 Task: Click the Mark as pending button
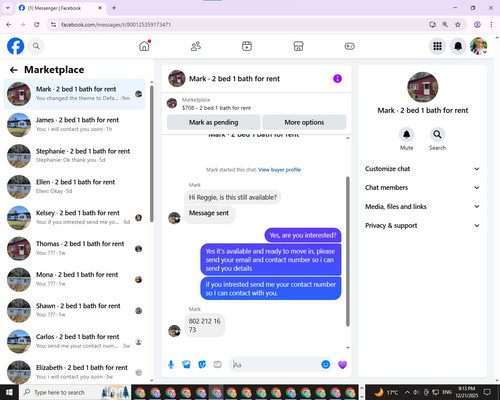[213, 122]
